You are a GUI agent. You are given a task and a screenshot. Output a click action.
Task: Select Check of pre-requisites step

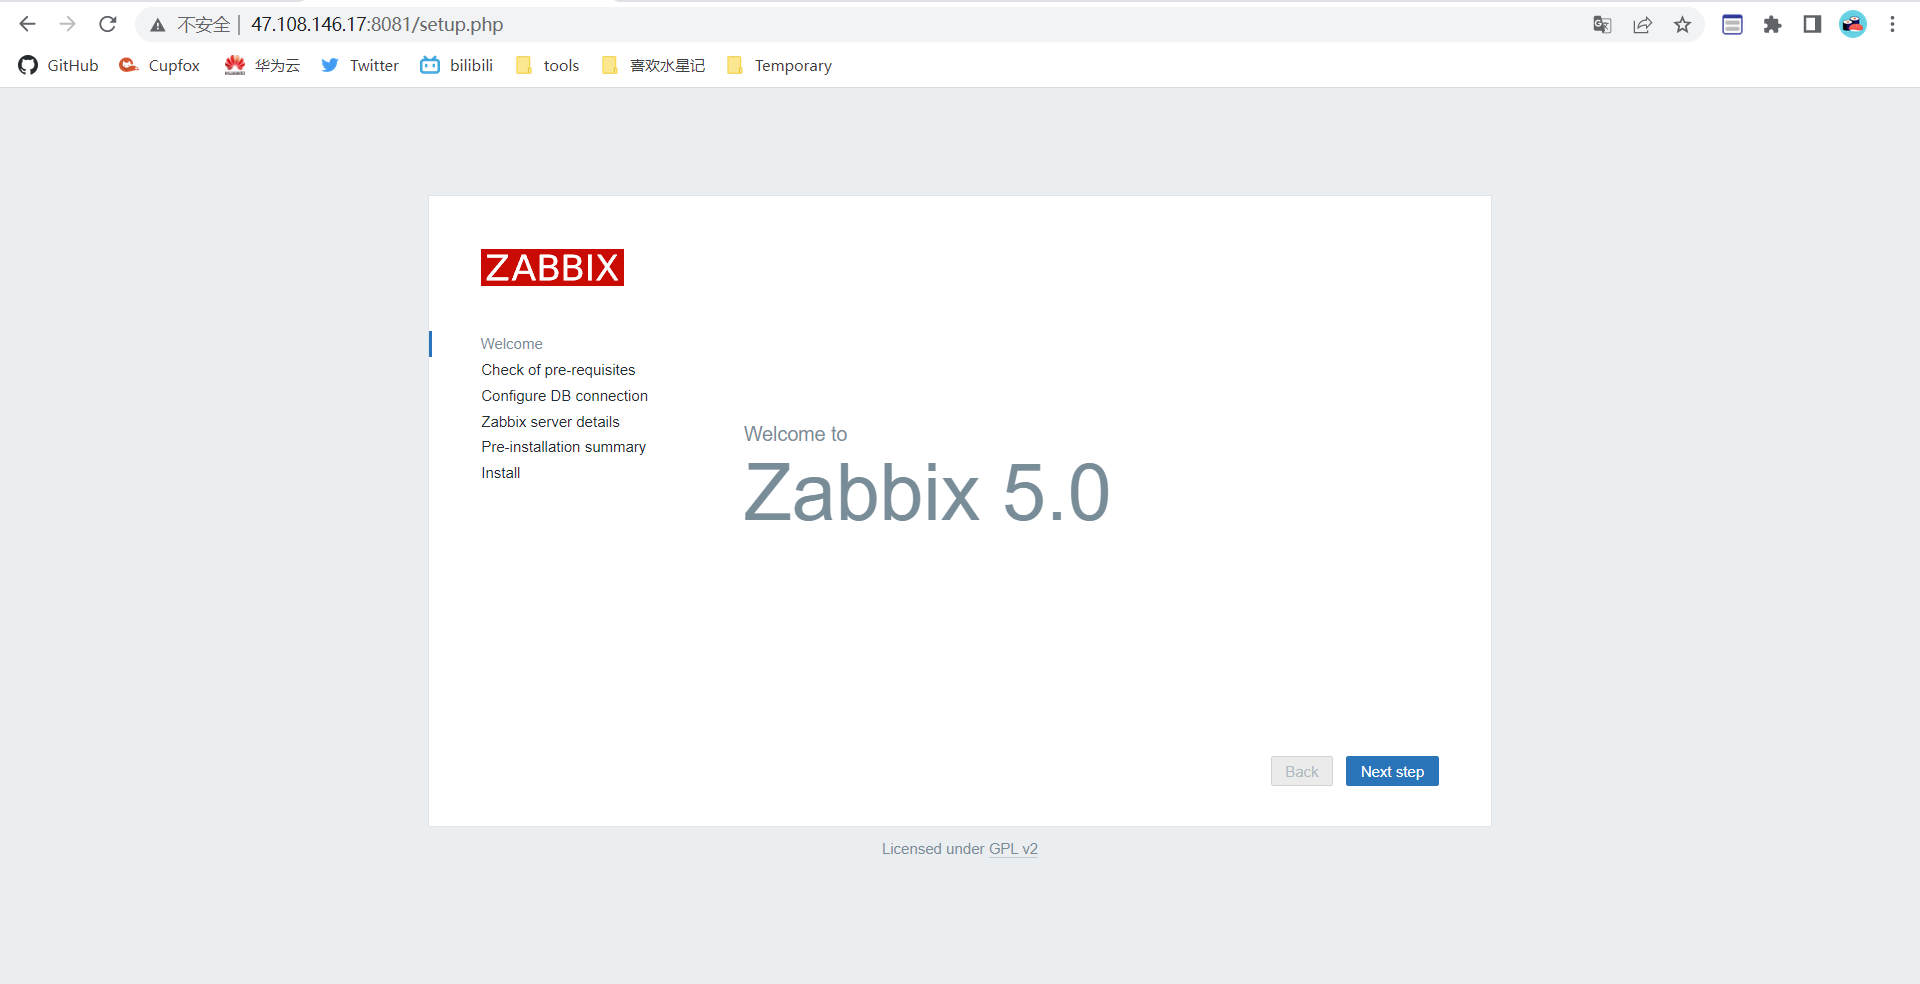point(558,370)
